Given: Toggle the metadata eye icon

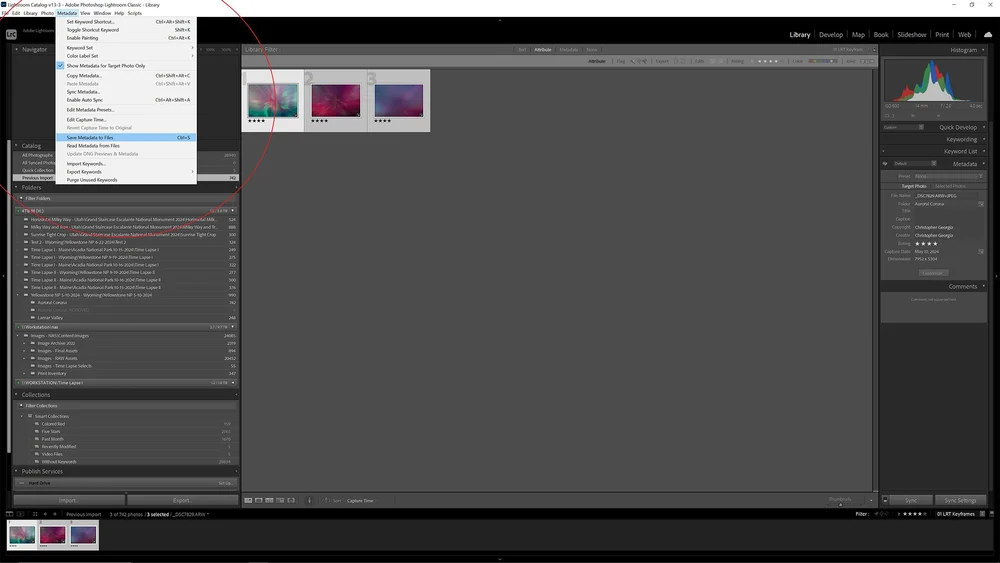Looking at the screenshot, I should click(885, 164).
